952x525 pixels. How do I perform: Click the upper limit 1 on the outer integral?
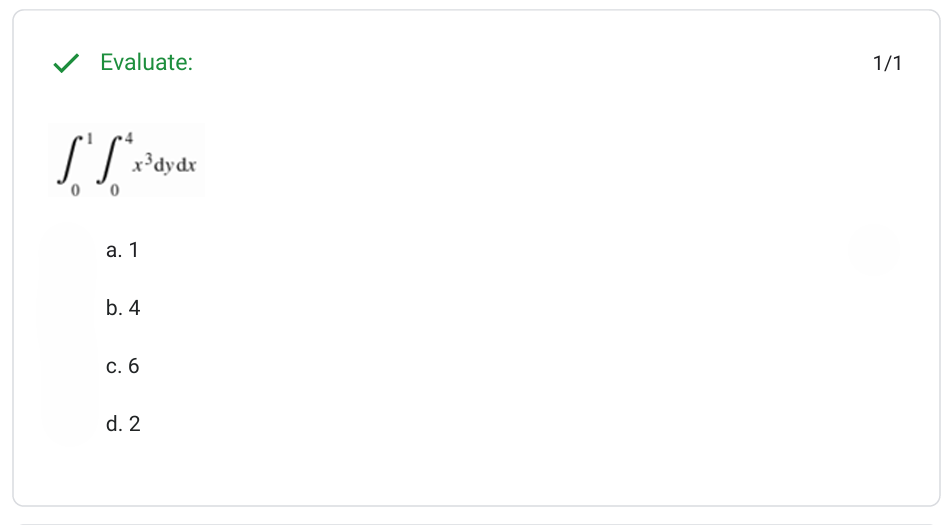click(89, 137)
